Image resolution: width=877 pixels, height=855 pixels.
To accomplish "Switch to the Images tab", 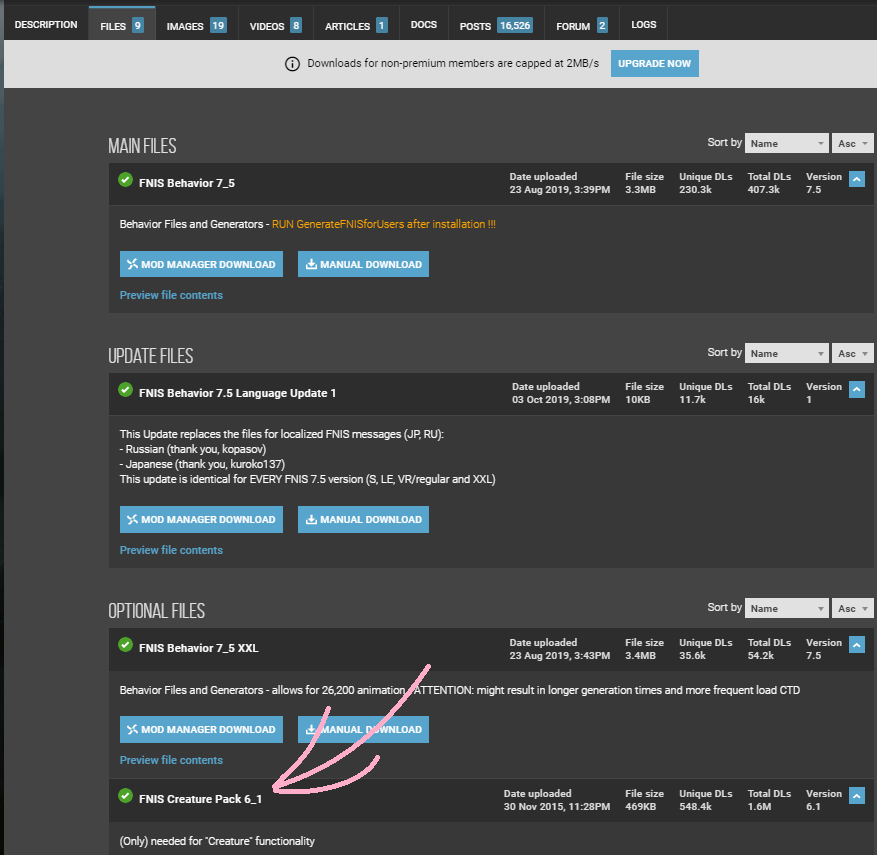I will point(196,25).
